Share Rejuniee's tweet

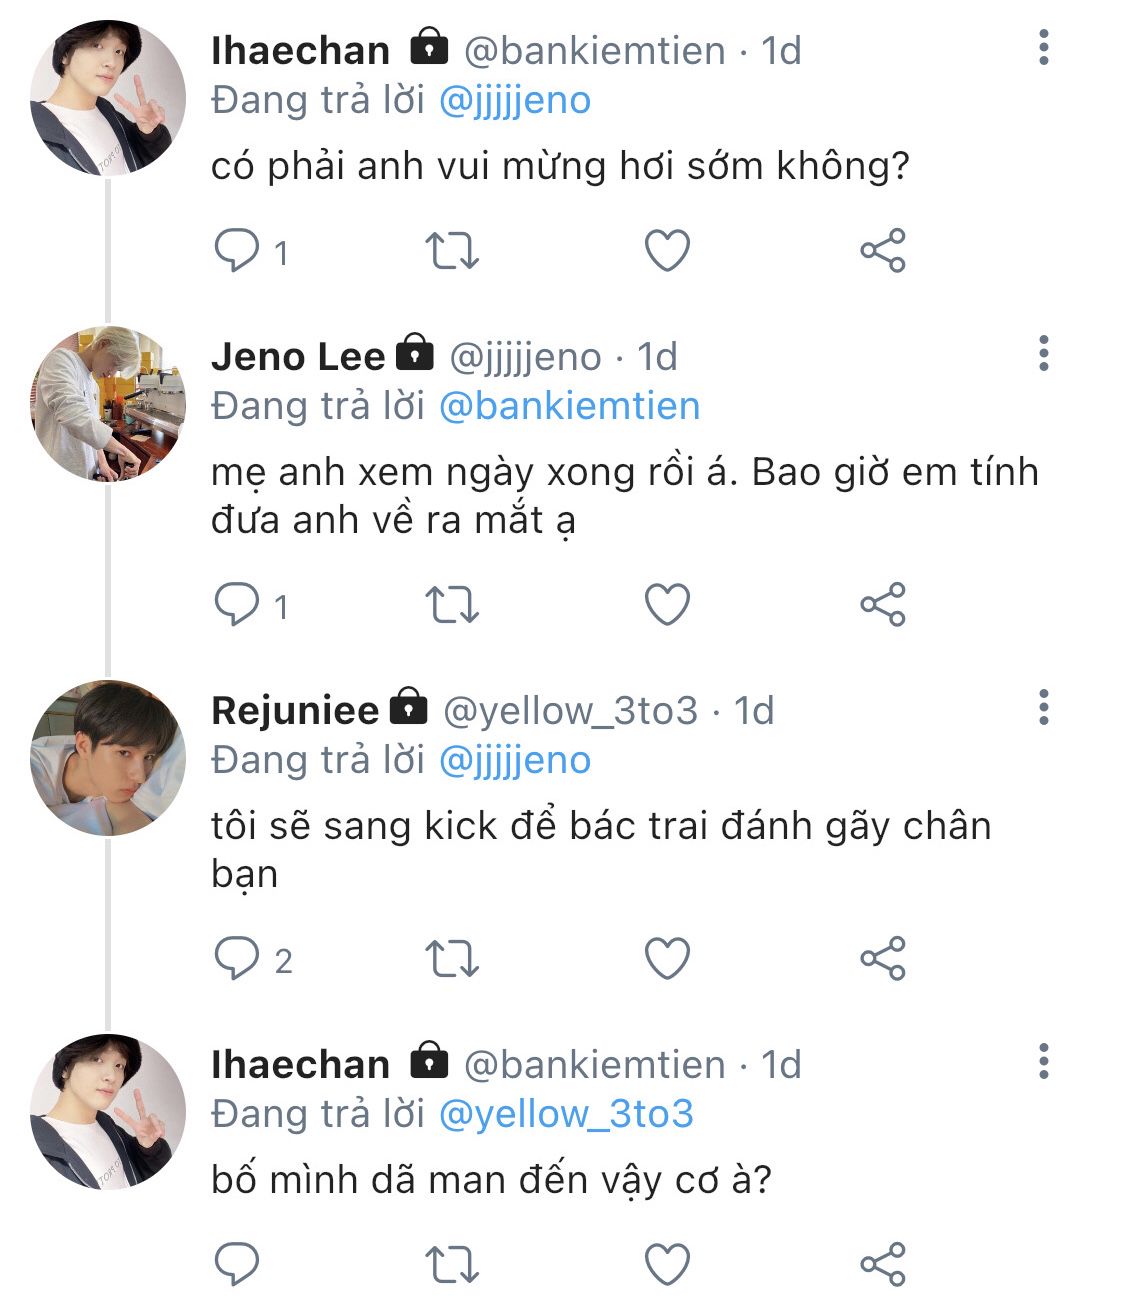tap(883, 959)
